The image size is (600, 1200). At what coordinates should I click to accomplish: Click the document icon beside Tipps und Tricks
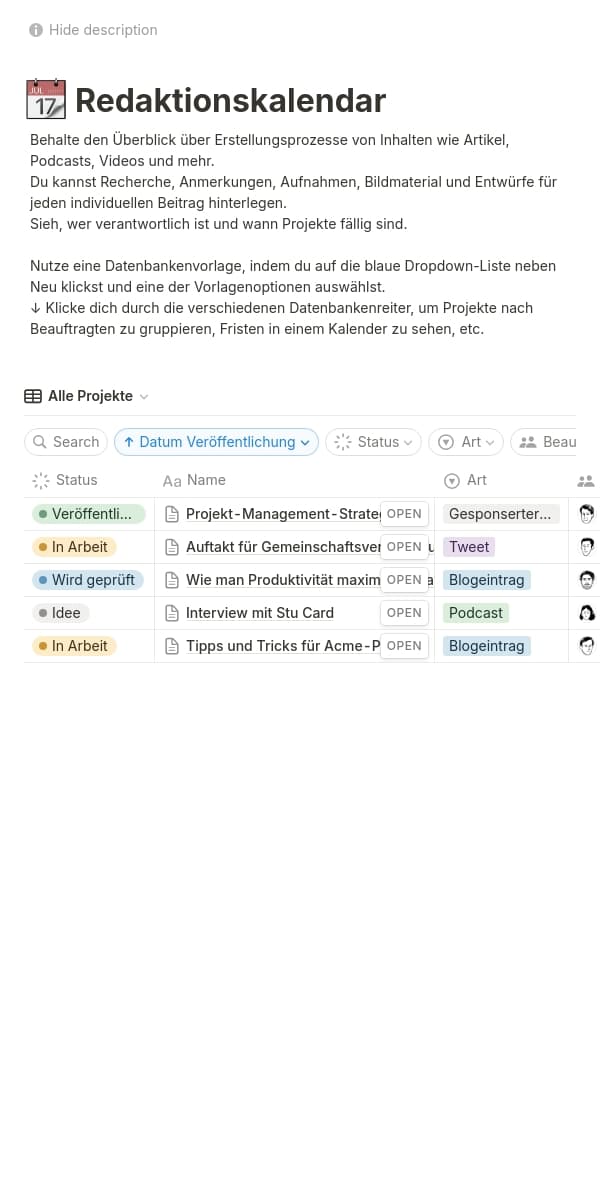tap(171, 645)
